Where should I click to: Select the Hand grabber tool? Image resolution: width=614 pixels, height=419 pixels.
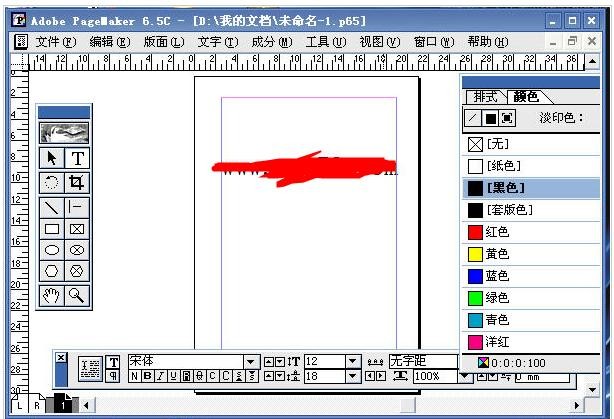tap(52, 296)
